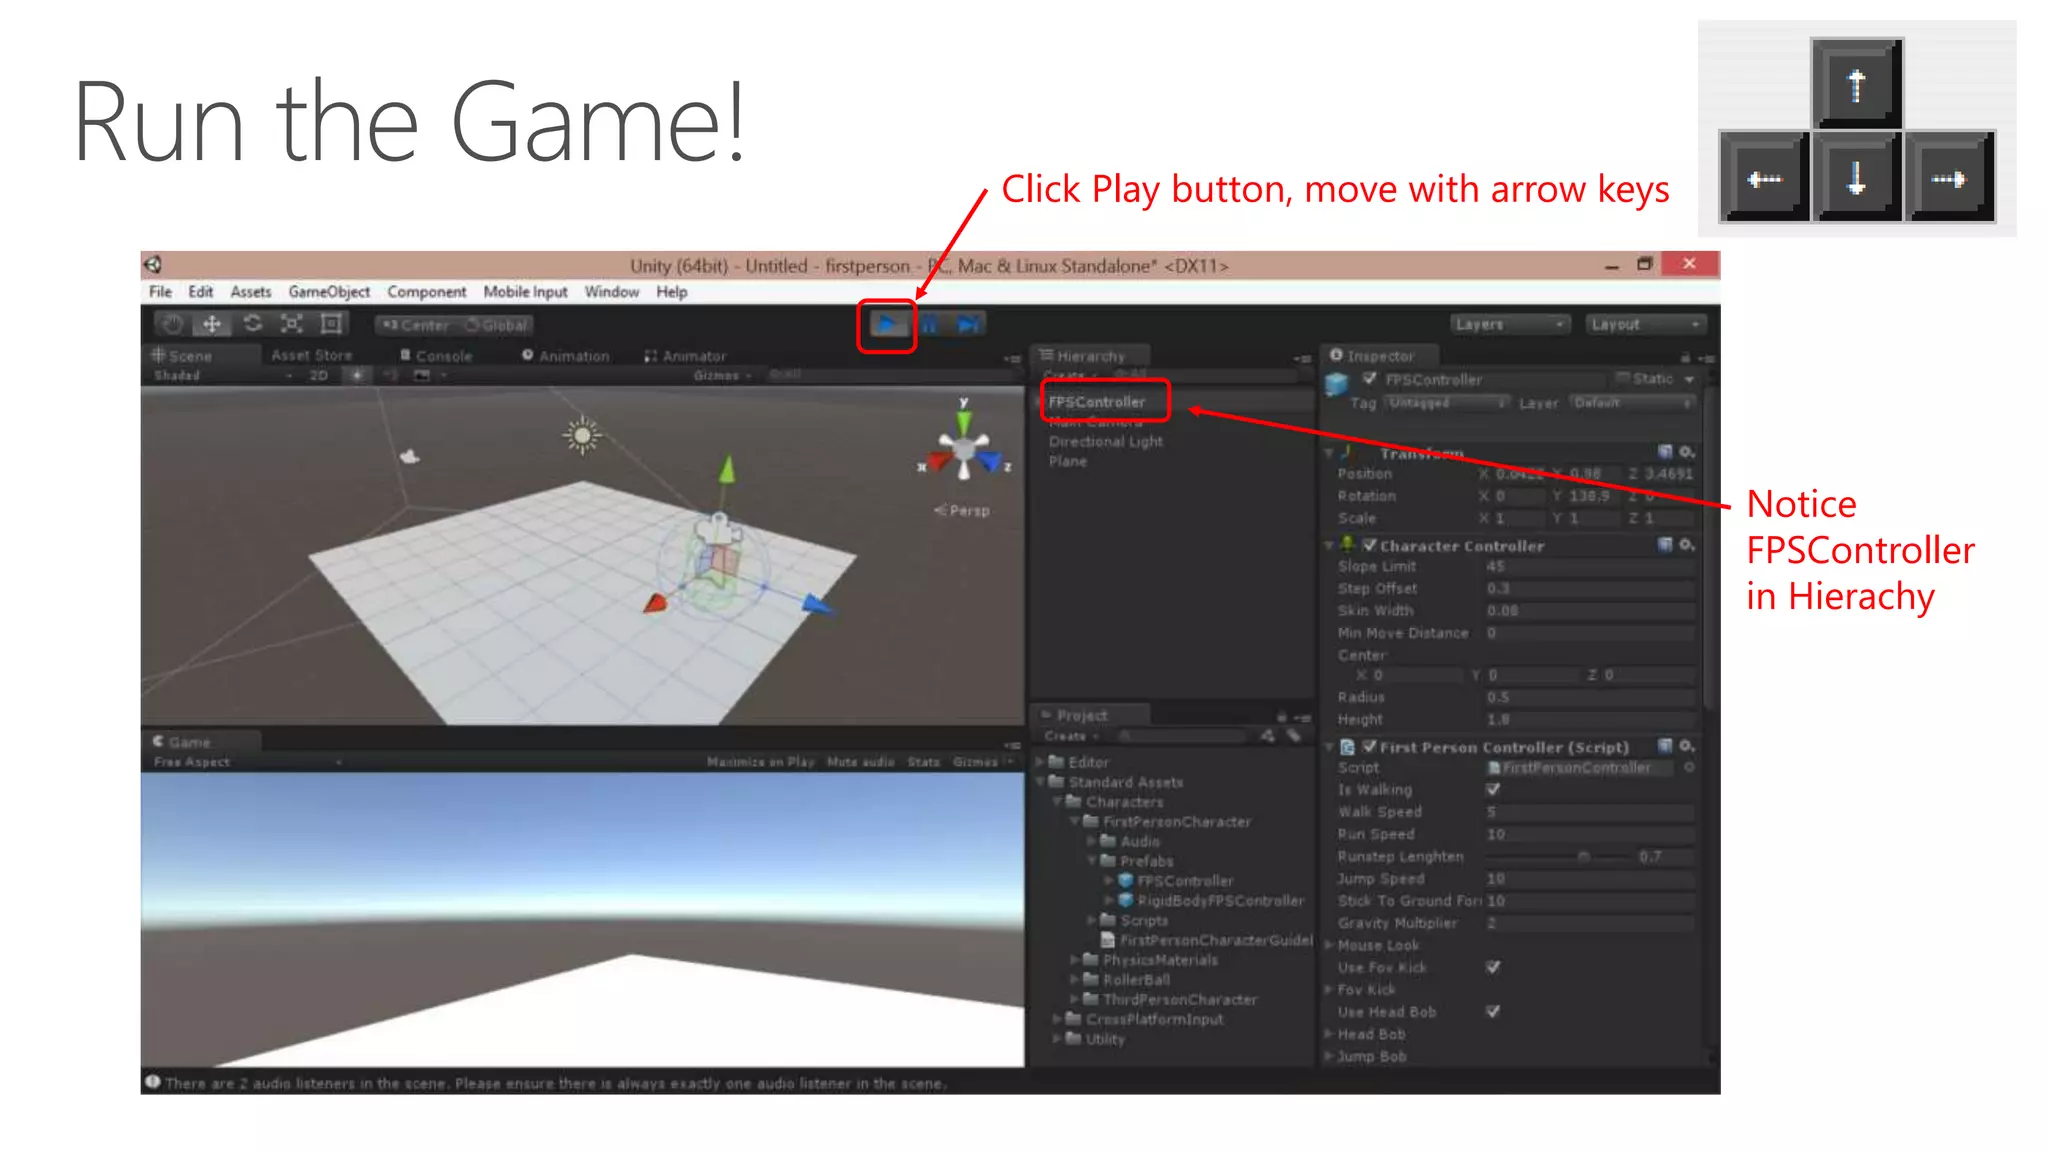The width and height of the screenshot is (2048, 1152).
Task: Open Character Controller help book icon
Action: click(1665, 544)
